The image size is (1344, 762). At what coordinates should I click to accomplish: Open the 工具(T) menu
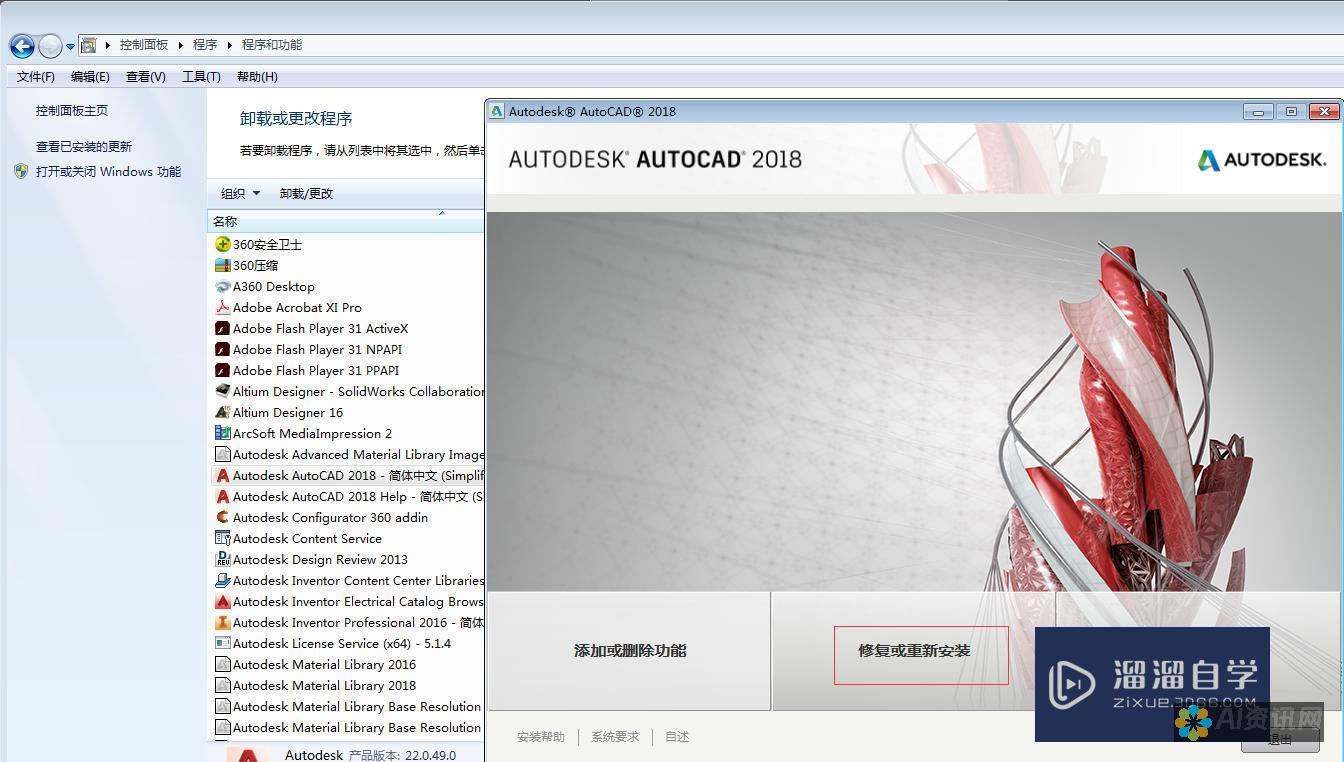click(201, 76)
